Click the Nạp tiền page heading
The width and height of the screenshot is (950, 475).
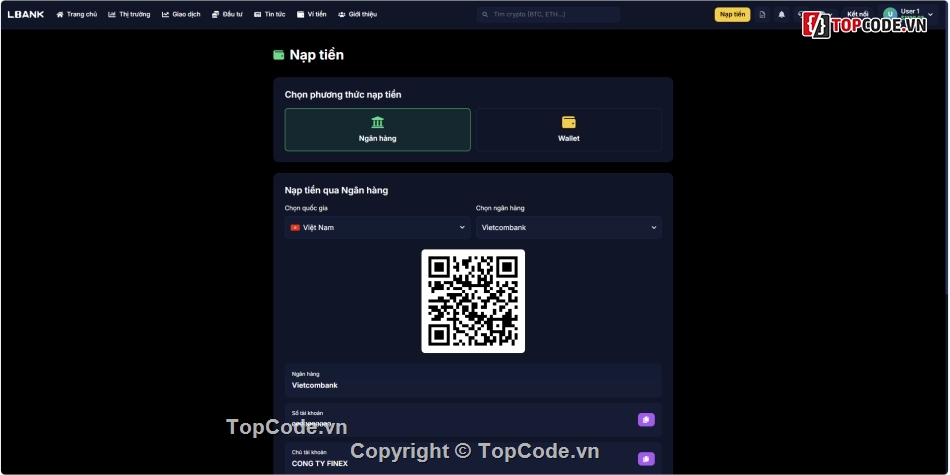[x=316, y=55]
